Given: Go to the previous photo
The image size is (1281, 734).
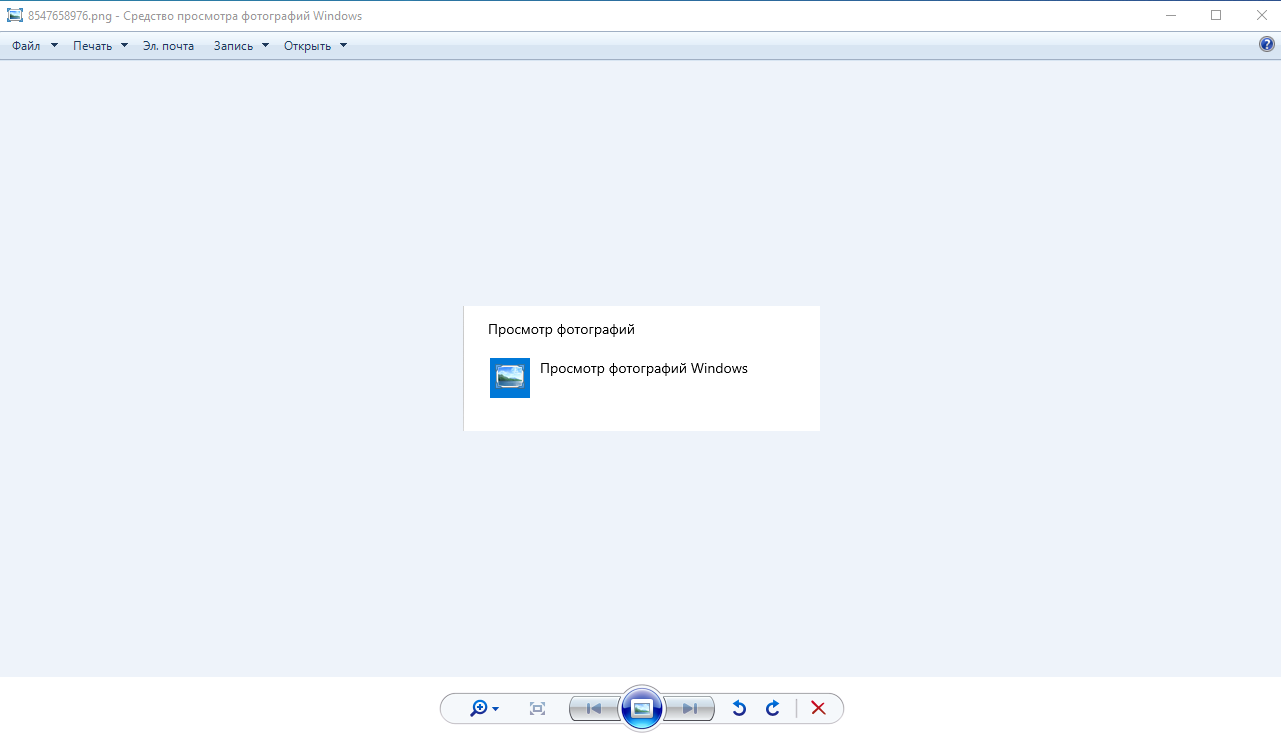Looking at the screenshot, I should (x=594, y=708).
